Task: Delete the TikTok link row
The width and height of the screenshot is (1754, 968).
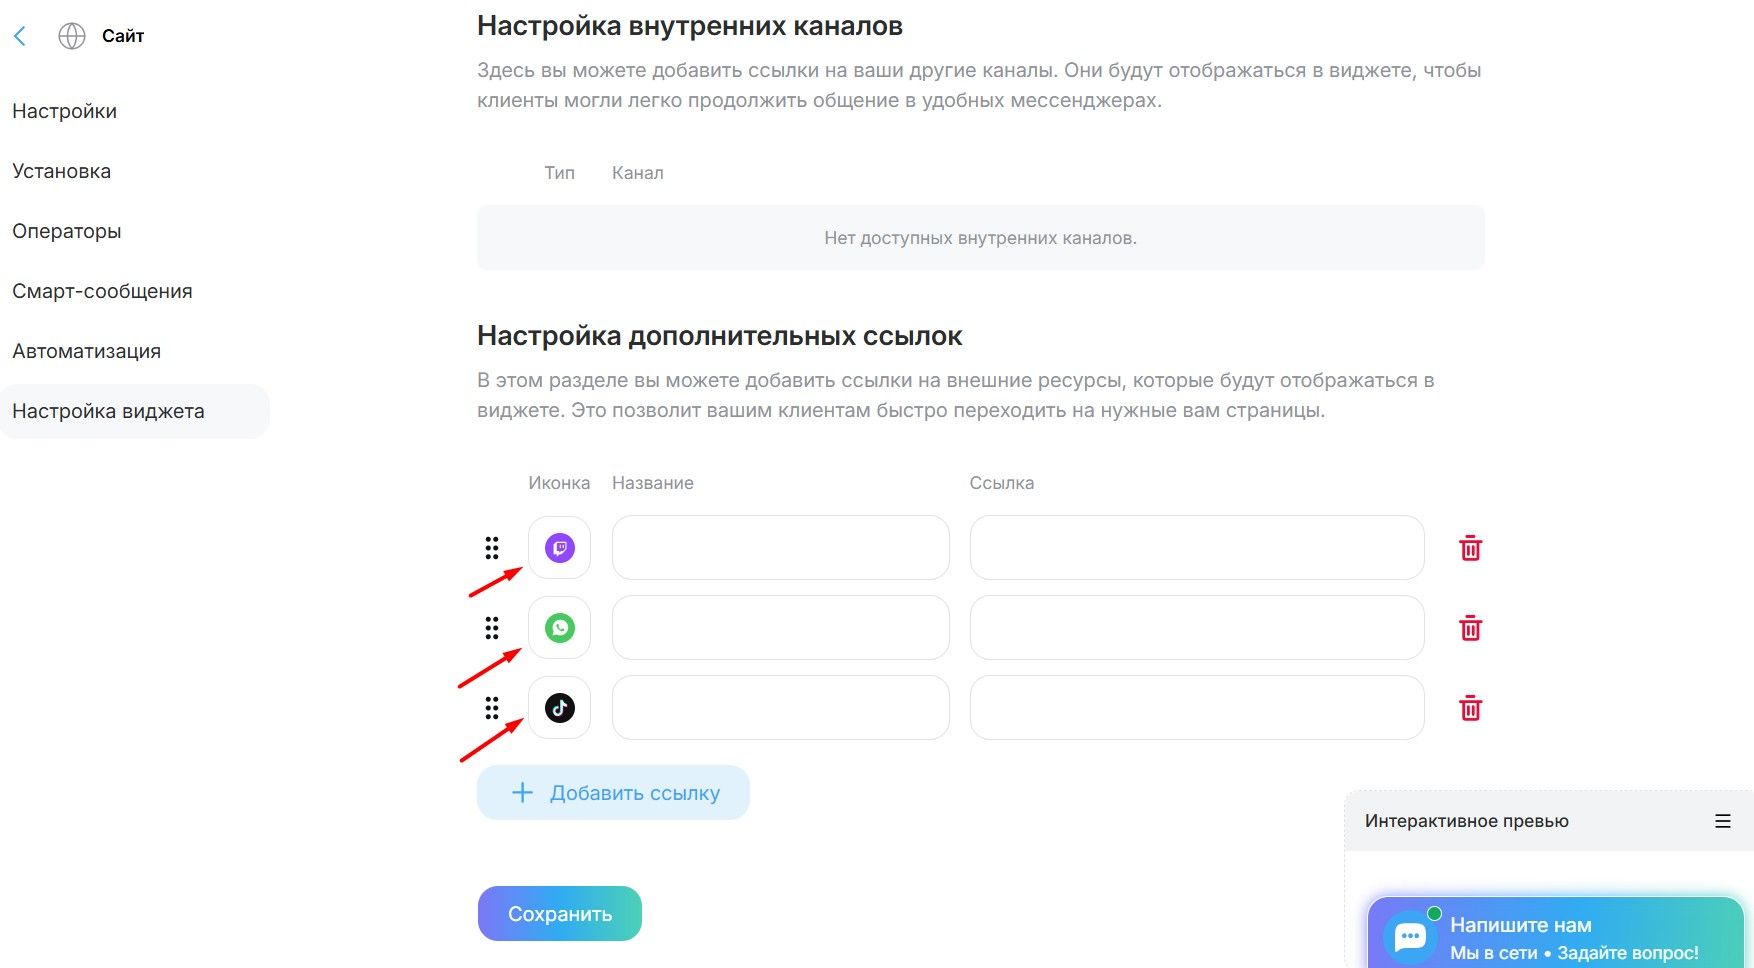Action: click(x=1470, y=708)
